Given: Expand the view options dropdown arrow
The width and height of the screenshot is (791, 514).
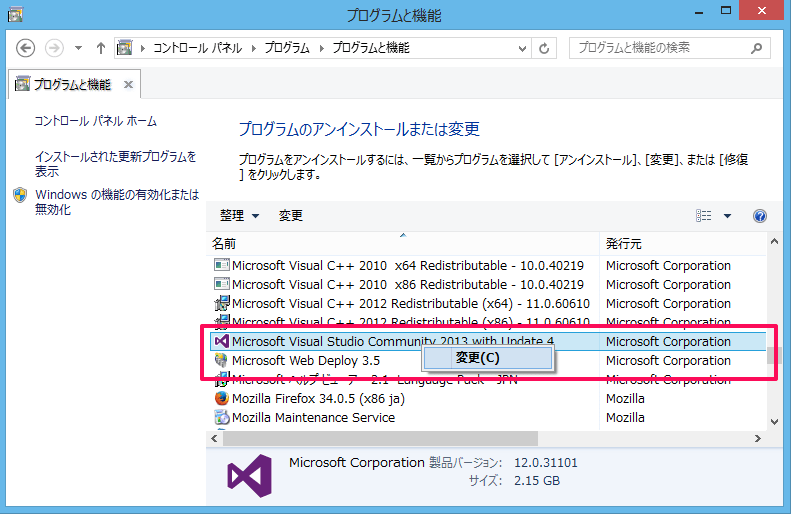Looking at the screenshot, I should pos(727,216).
